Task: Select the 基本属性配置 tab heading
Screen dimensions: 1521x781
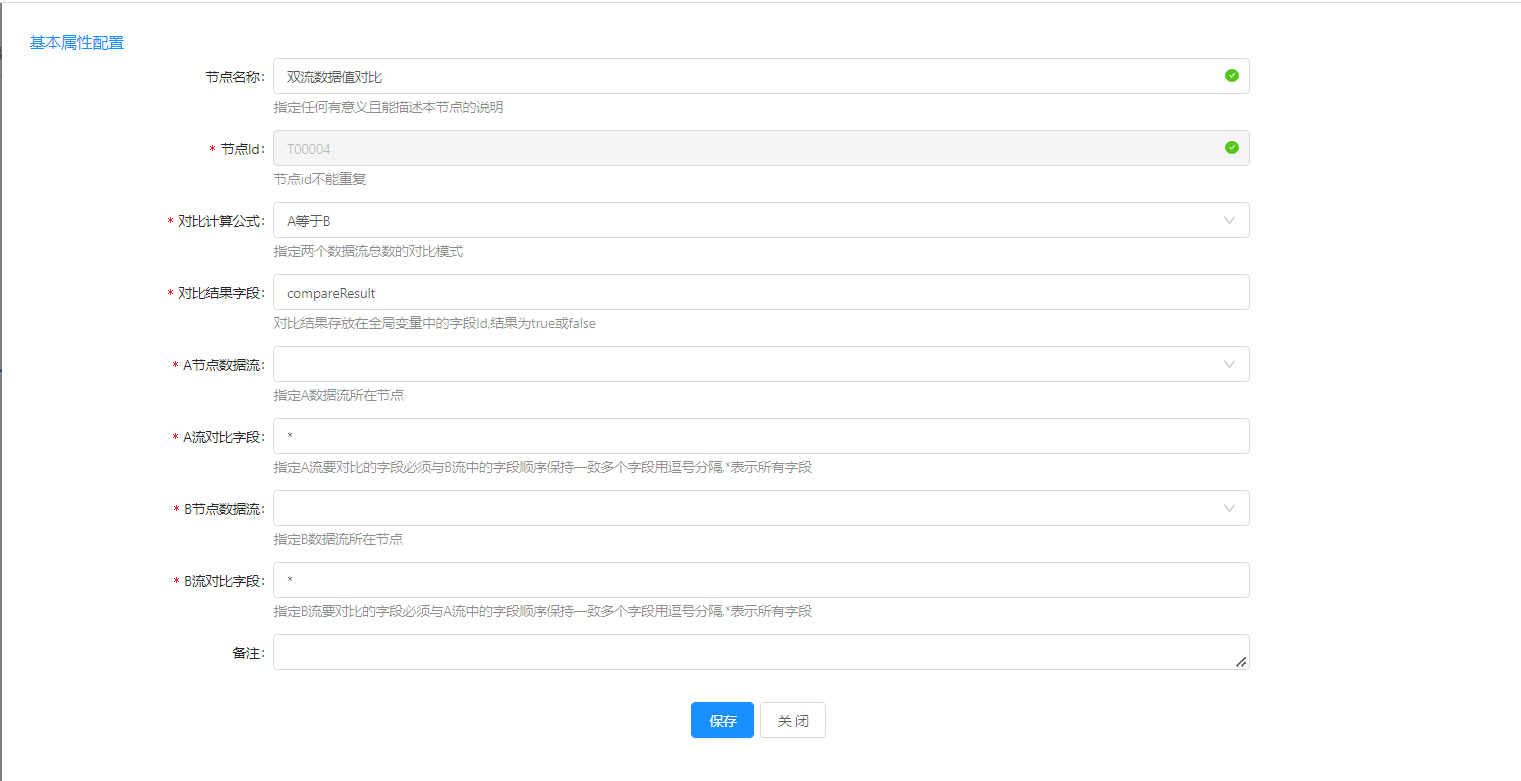Action: pos(77,43)
